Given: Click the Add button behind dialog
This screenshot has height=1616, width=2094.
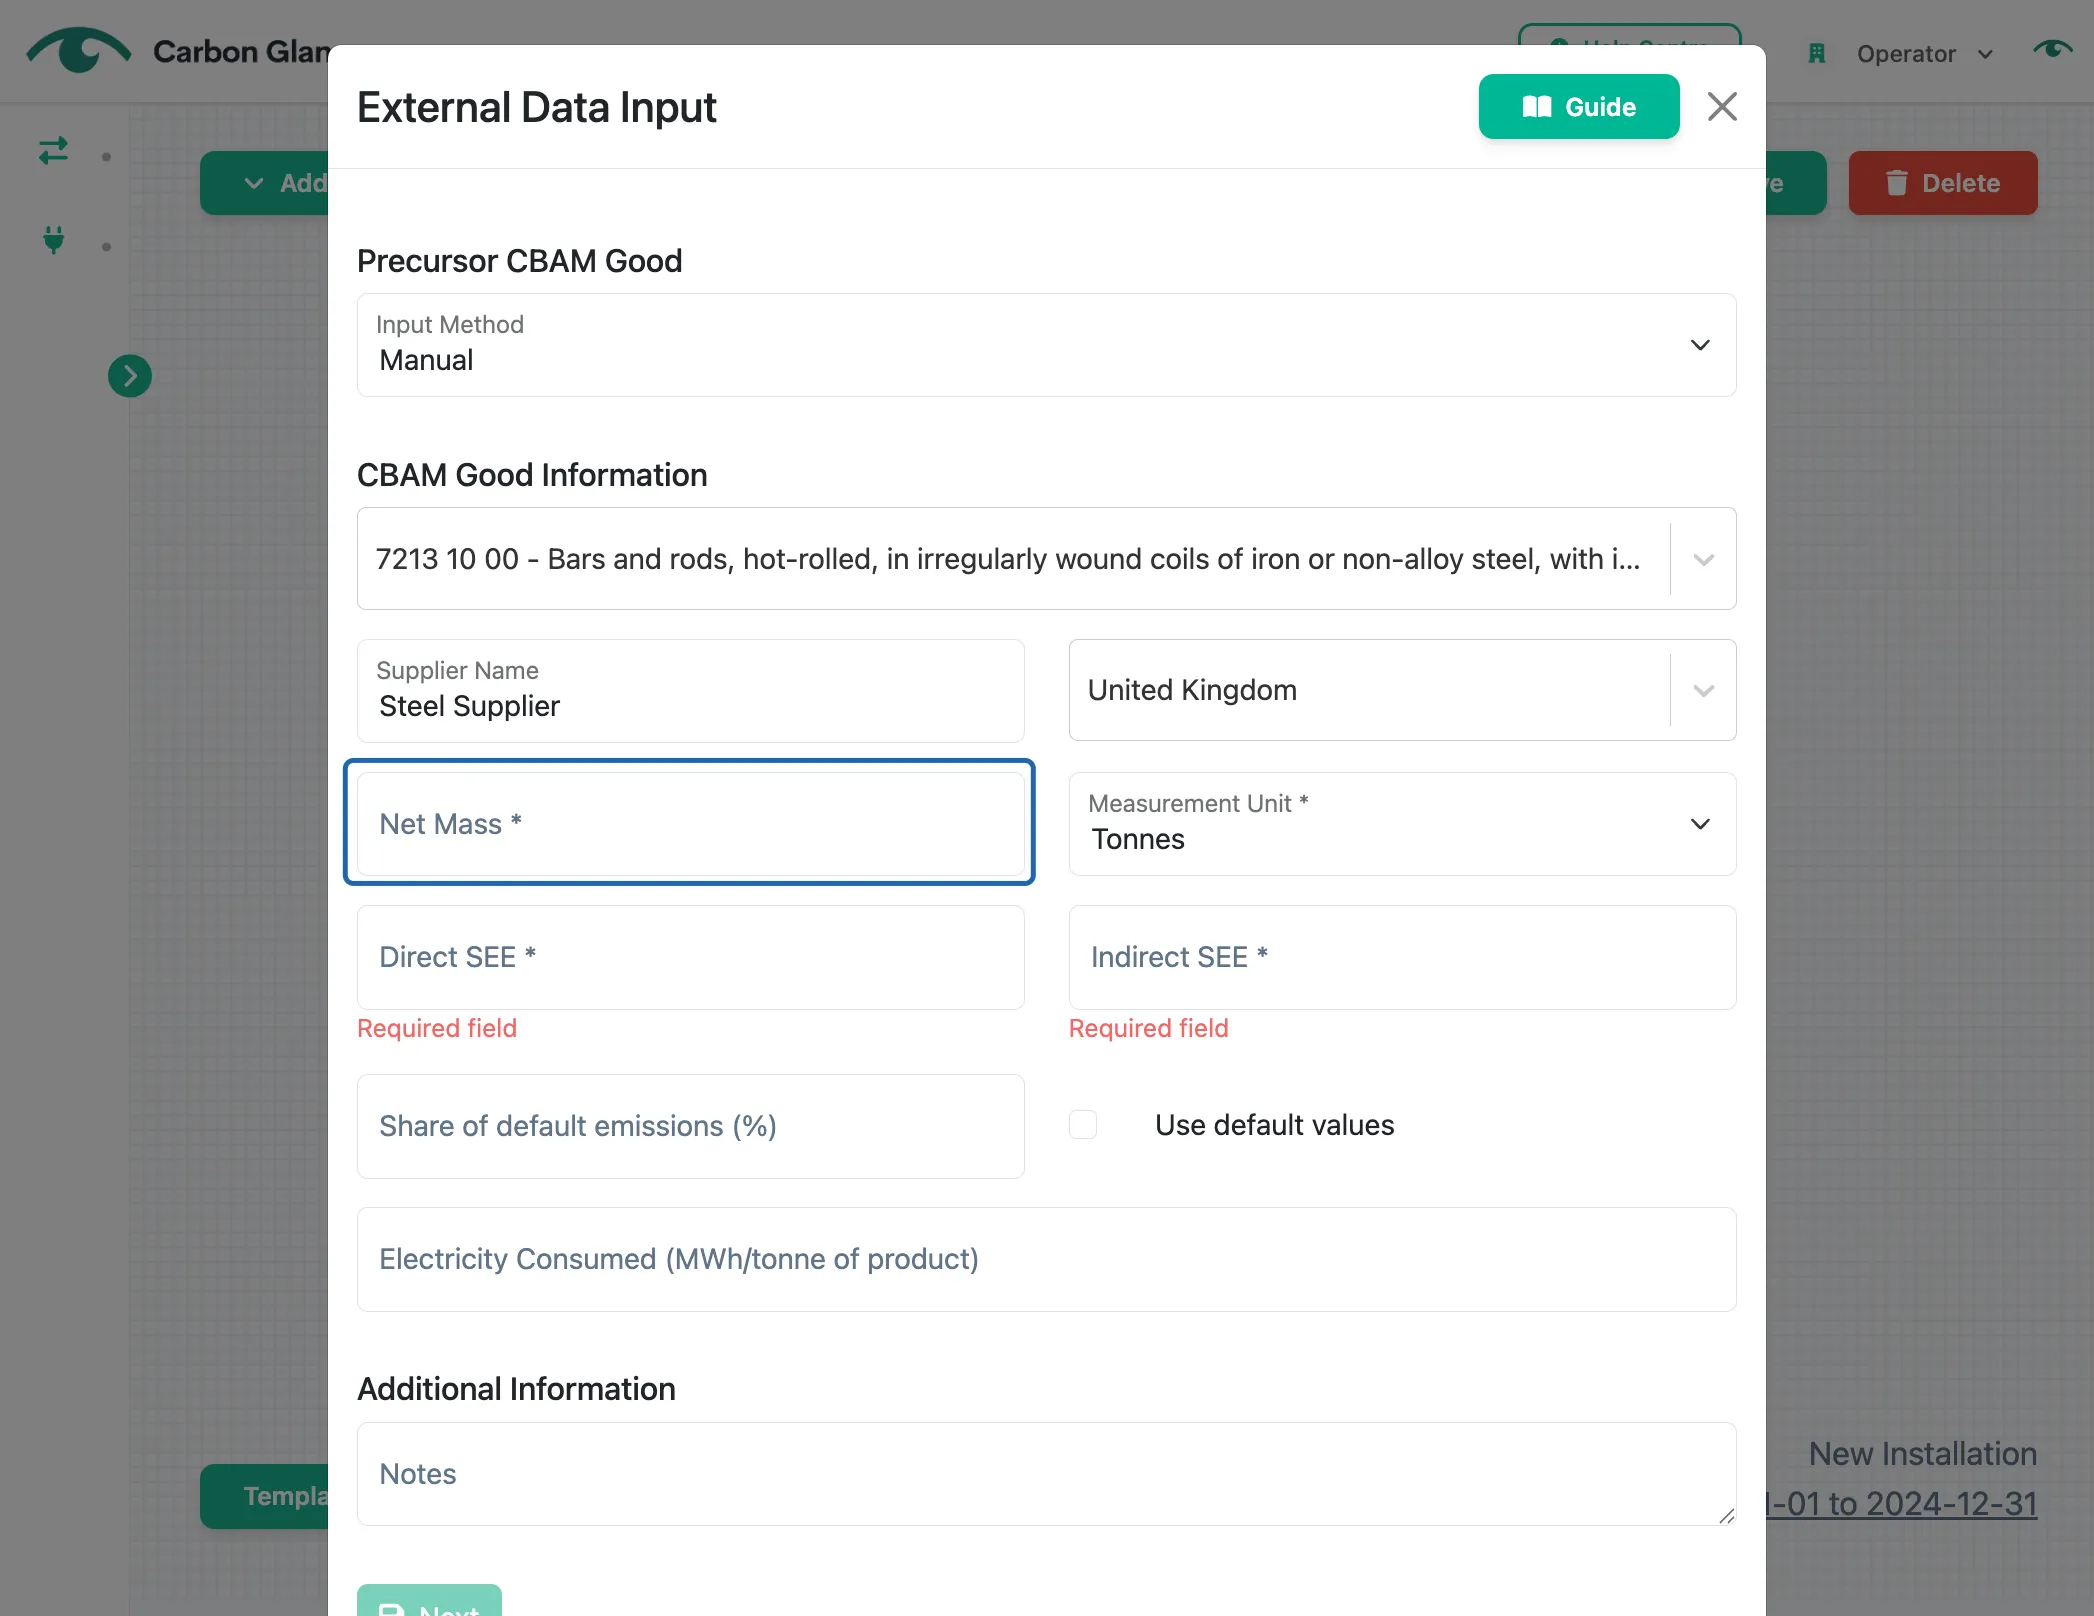Looking at the screenshot, I should pyautogui.click(x=266, y=183).
